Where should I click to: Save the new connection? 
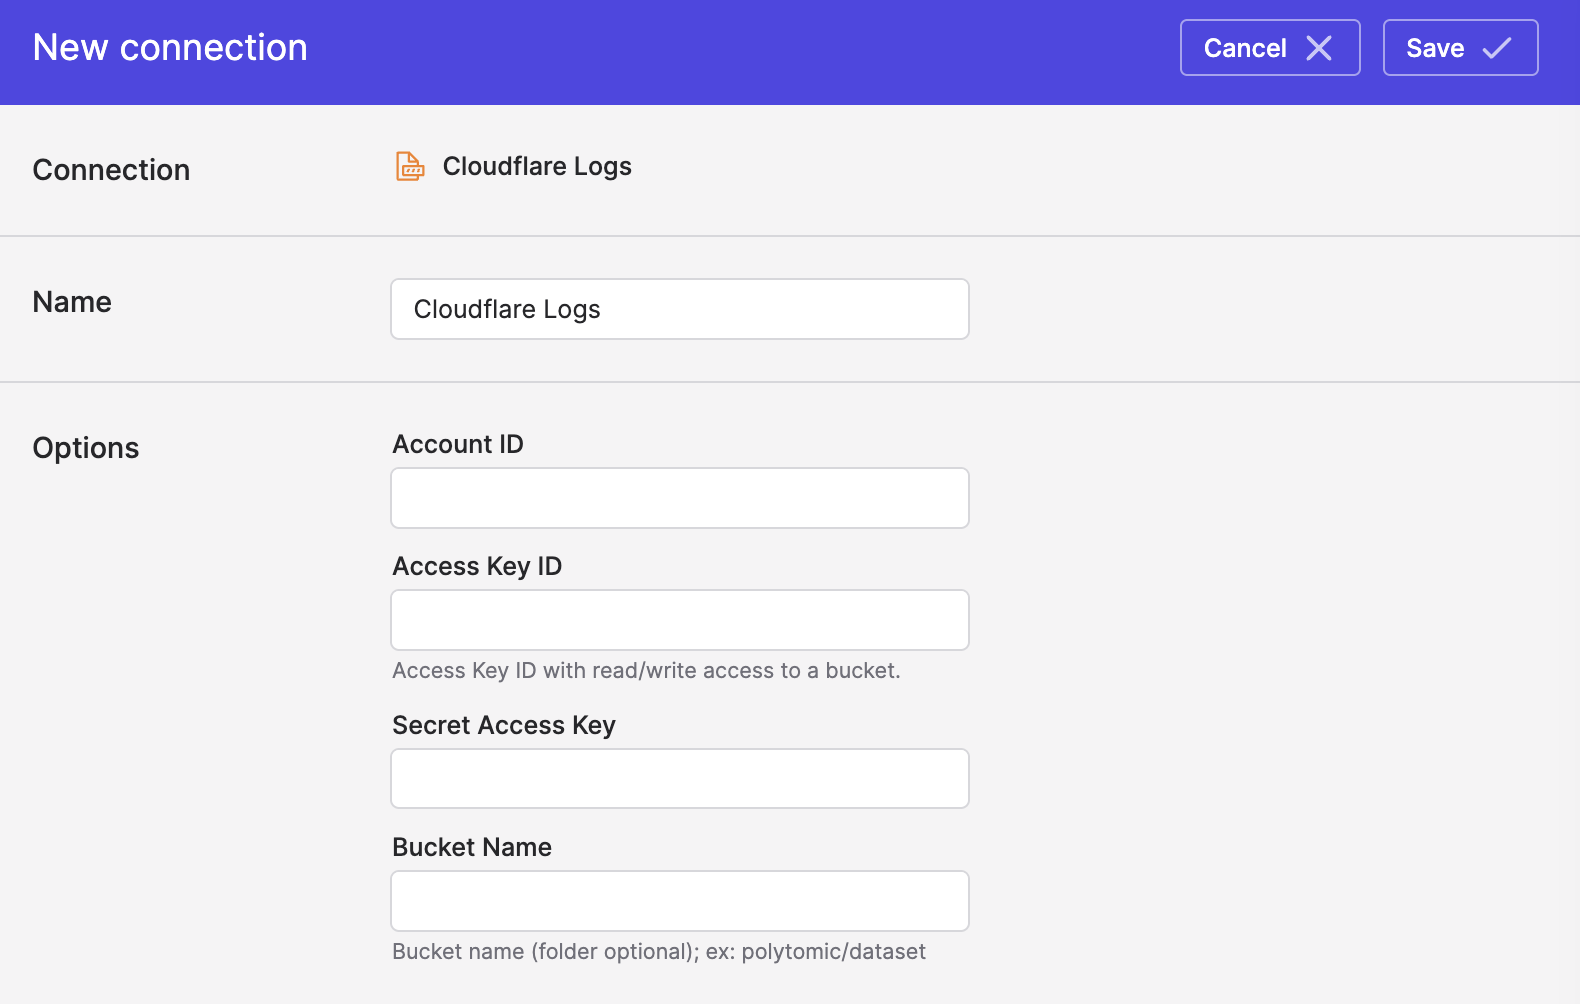pyautogui.click(x=1460, y=48)
